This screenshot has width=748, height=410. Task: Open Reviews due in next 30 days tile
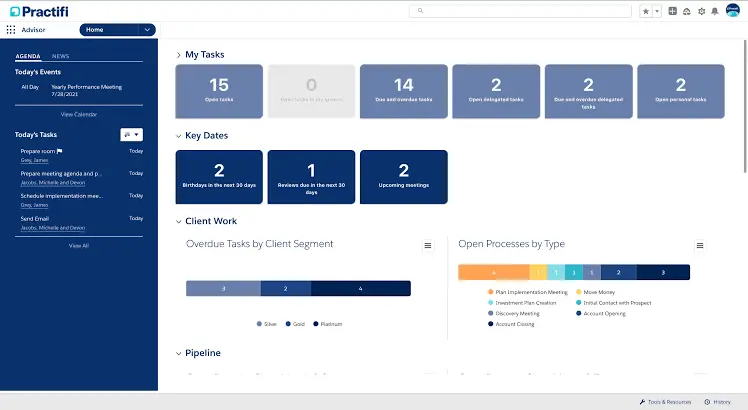(x=312, y=177)
